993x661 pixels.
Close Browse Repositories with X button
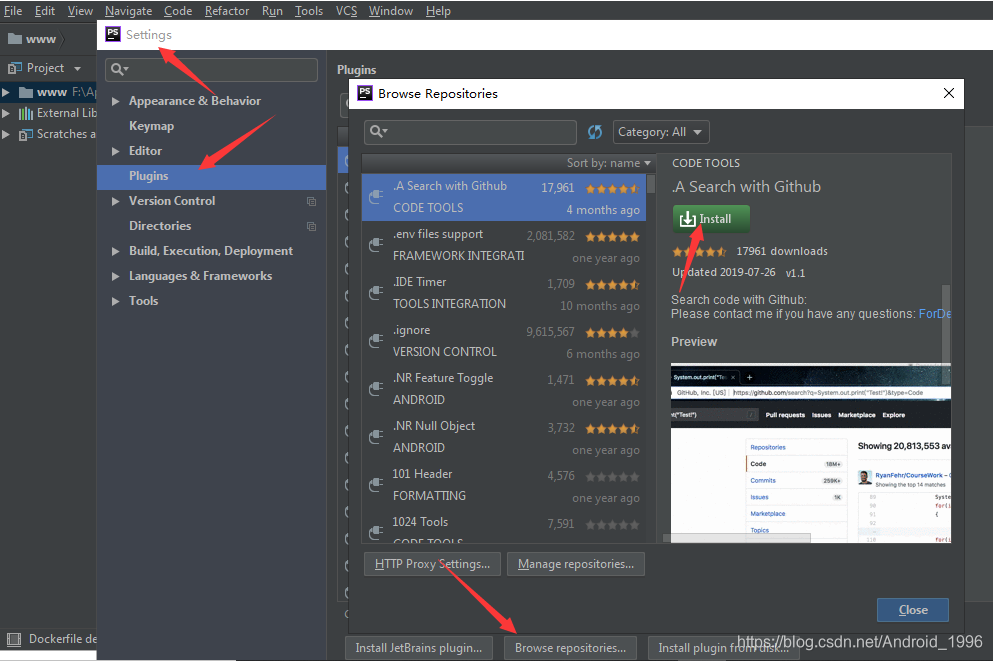pyautogui.click(x=949, y=93)
